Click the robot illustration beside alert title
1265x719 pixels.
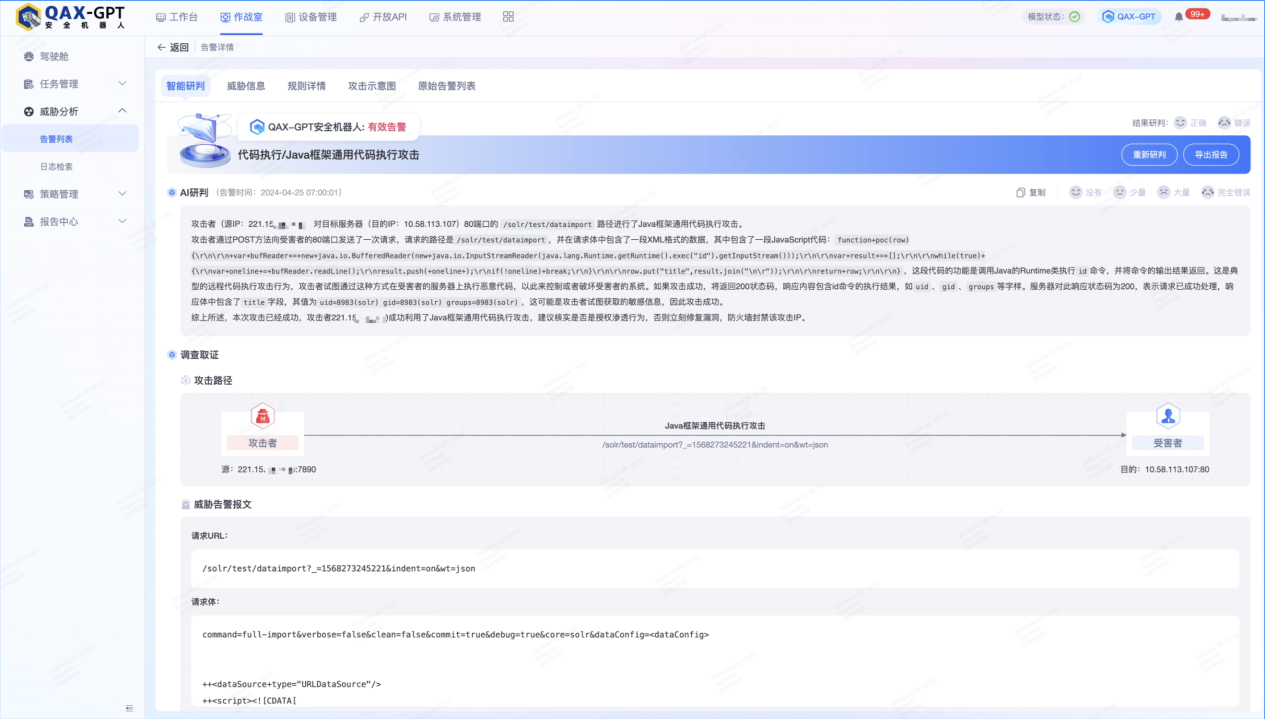click(x=206, y=141)
